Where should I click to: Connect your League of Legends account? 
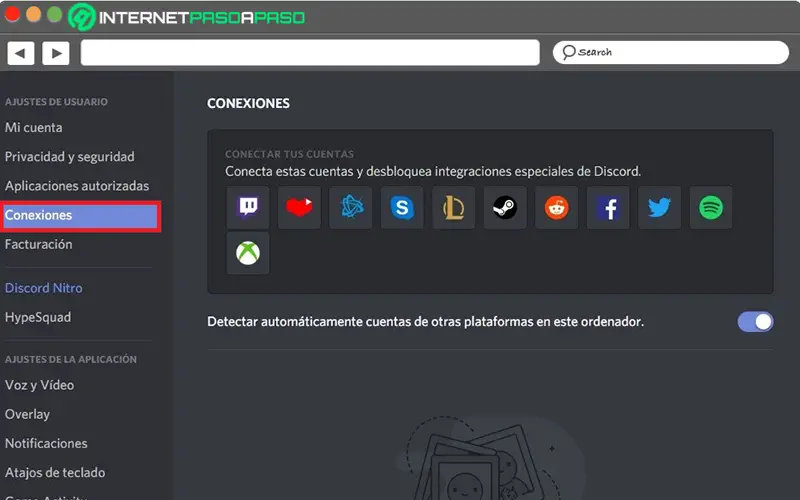tap(454, 207)
